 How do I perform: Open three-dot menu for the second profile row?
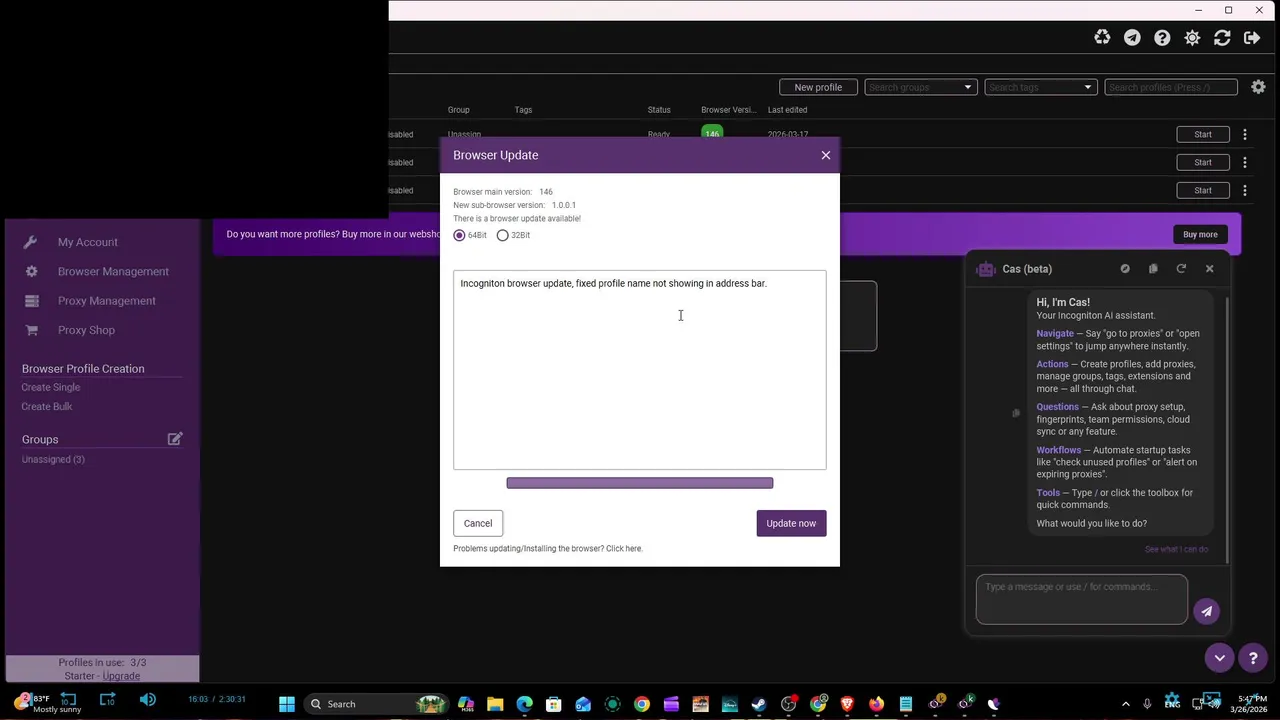1245,162
